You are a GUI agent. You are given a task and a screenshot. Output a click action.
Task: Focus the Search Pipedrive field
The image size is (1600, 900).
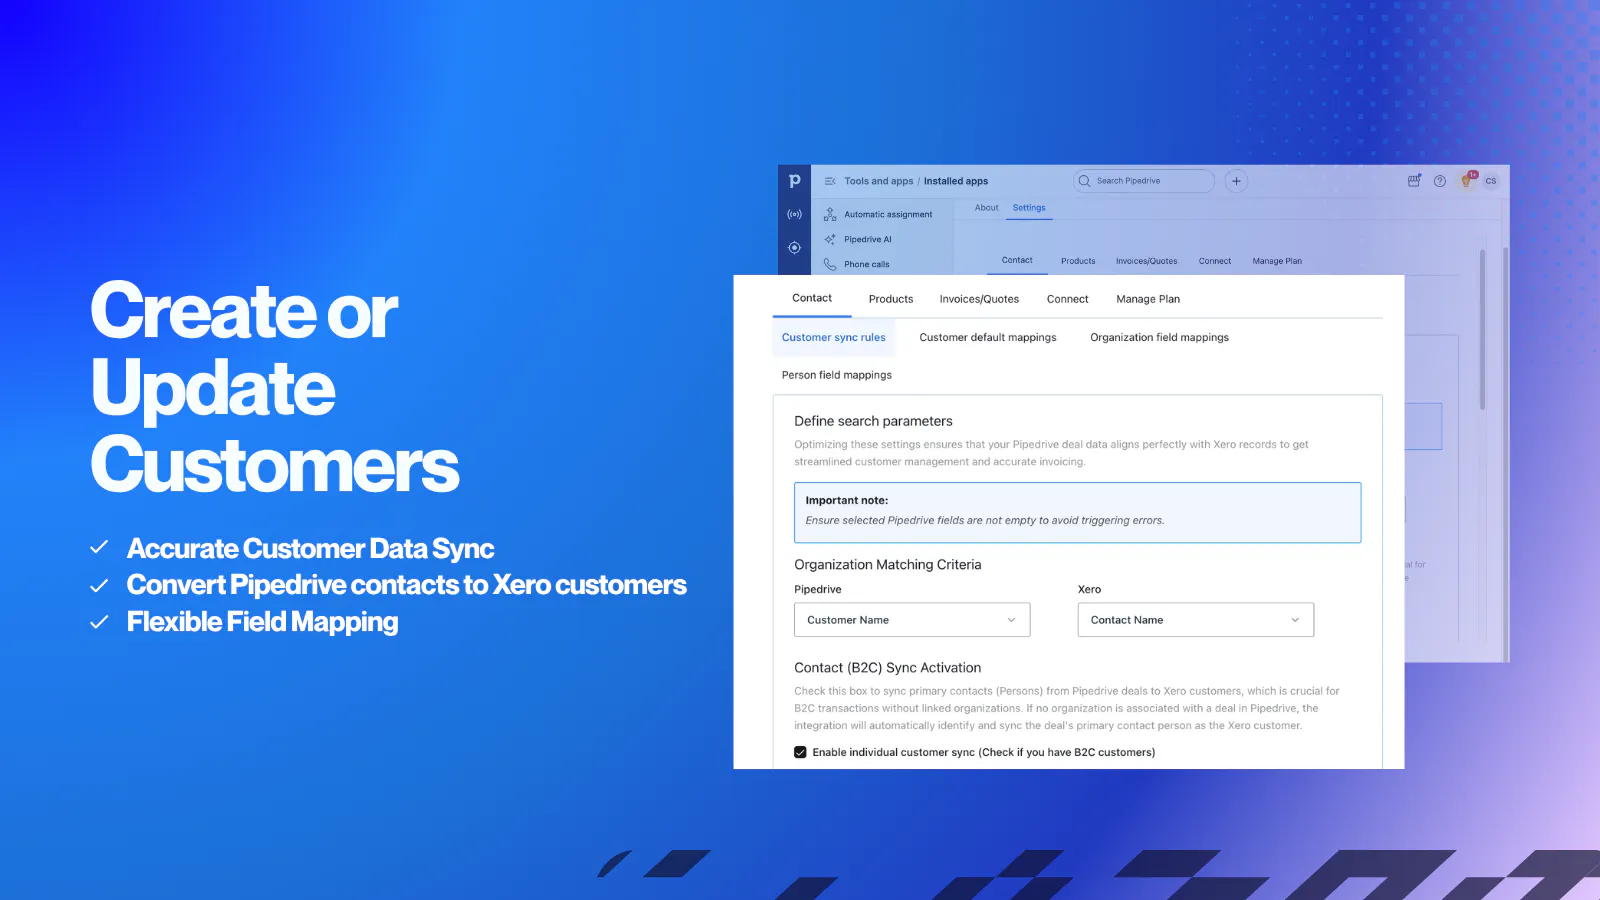(x=1144, y=181)
